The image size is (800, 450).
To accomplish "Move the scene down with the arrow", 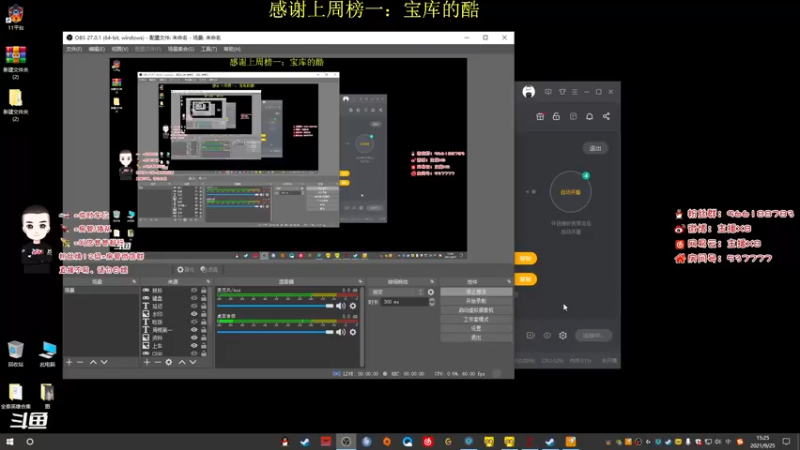I will [104, 362].
